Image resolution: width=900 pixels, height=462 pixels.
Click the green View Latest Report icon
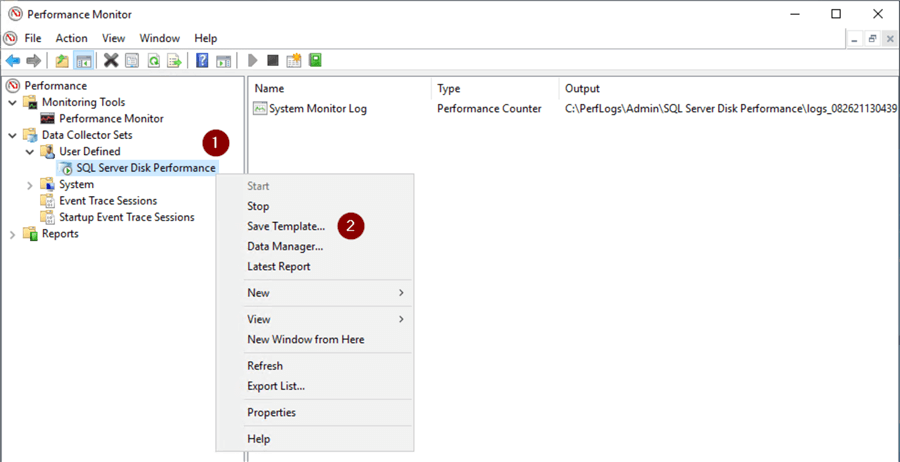(315, 60)
